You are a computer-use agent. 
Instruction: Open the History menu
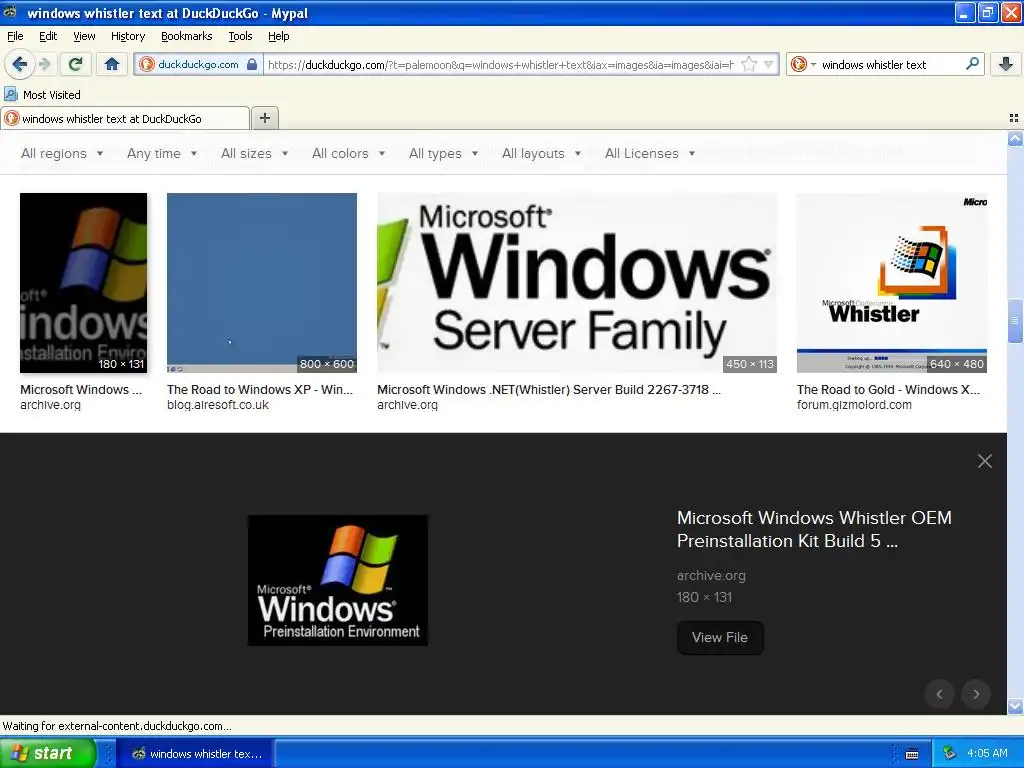point(127,36)
